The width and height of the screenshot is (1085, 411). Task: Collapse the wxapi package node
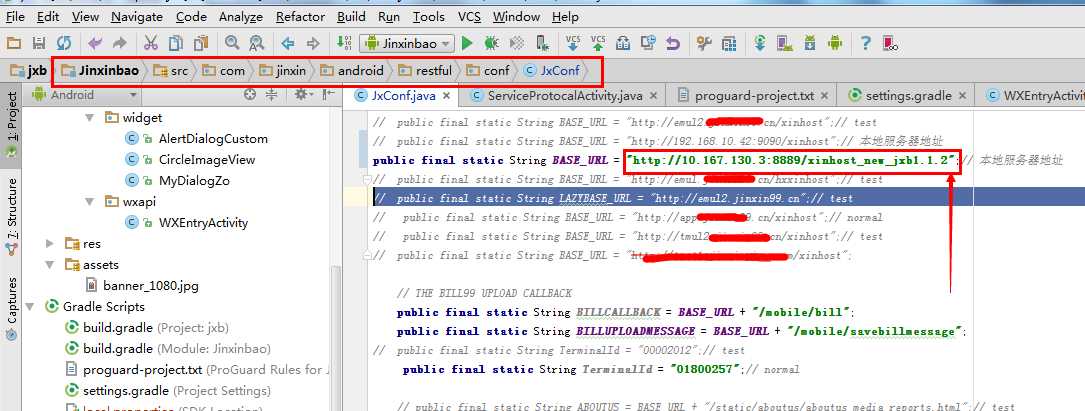point(89,202)
